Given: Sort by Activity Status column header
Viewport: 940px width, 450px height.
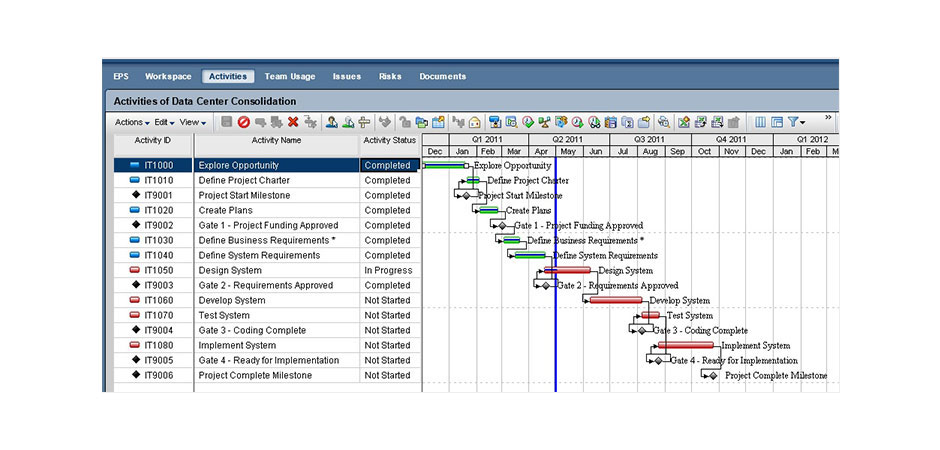Looking at the screenshot, I should [389, 141].
